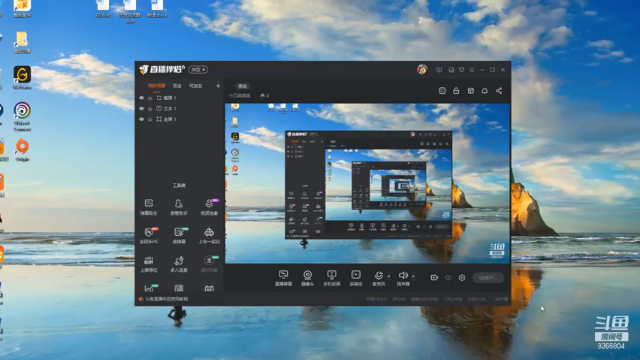Expand the speaker volume arrow
Image resolution: width=640 pixels, height=360 pixels.
click(413, 276)
